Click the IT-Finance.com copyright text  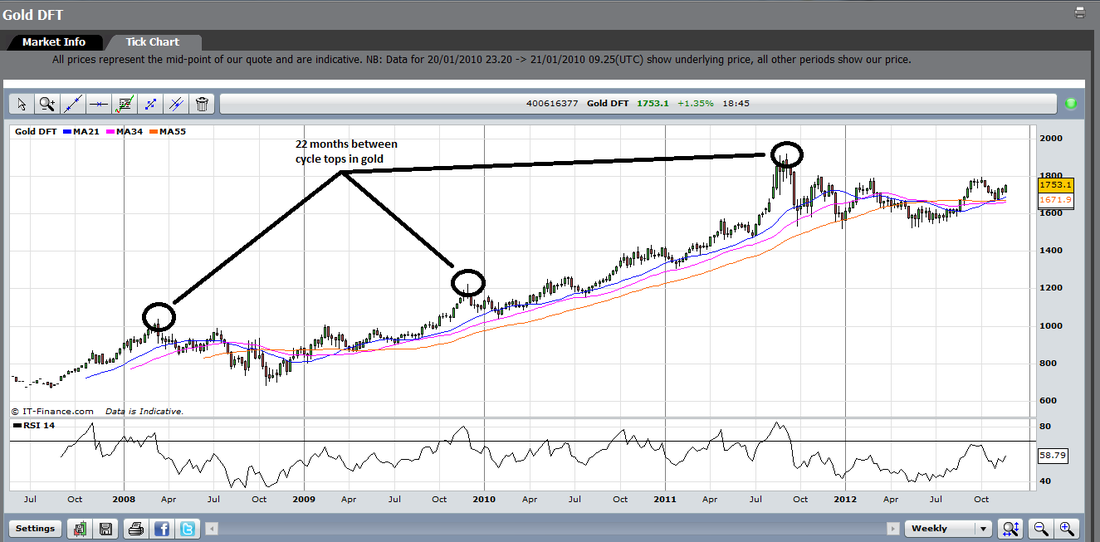(53, 412)
